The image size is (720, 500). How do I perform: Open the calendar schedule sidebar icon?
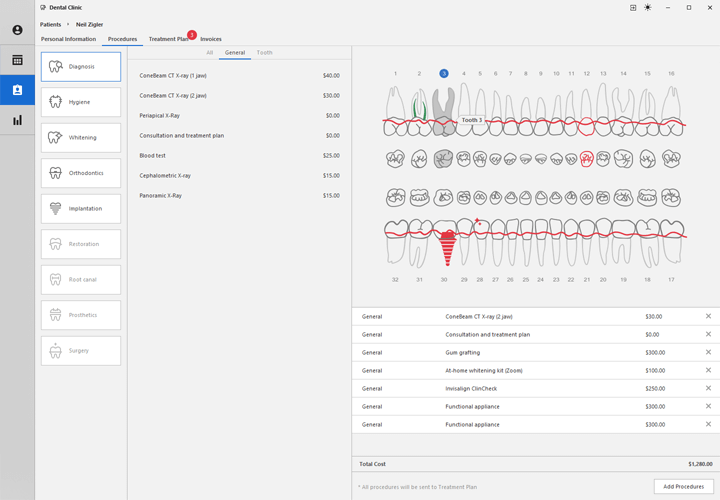tap(17, 60)
